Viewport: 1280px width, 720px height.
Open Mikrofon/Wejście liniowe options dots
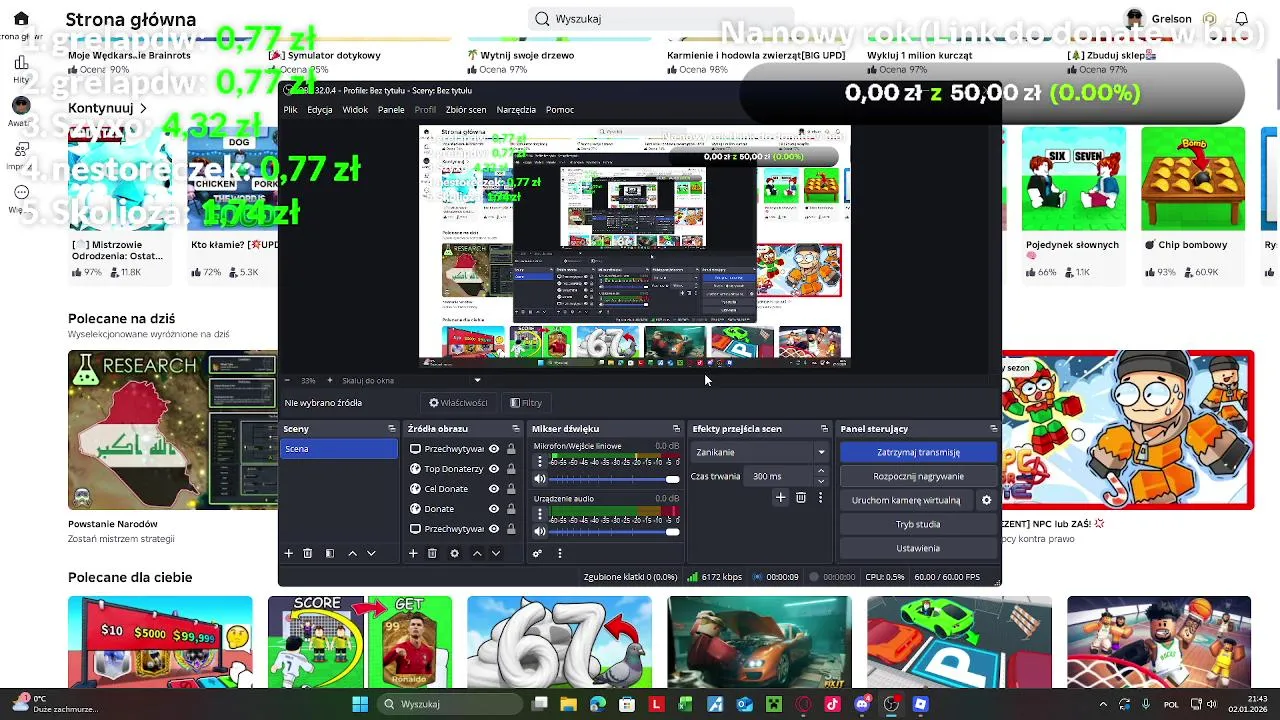point(540,462)
